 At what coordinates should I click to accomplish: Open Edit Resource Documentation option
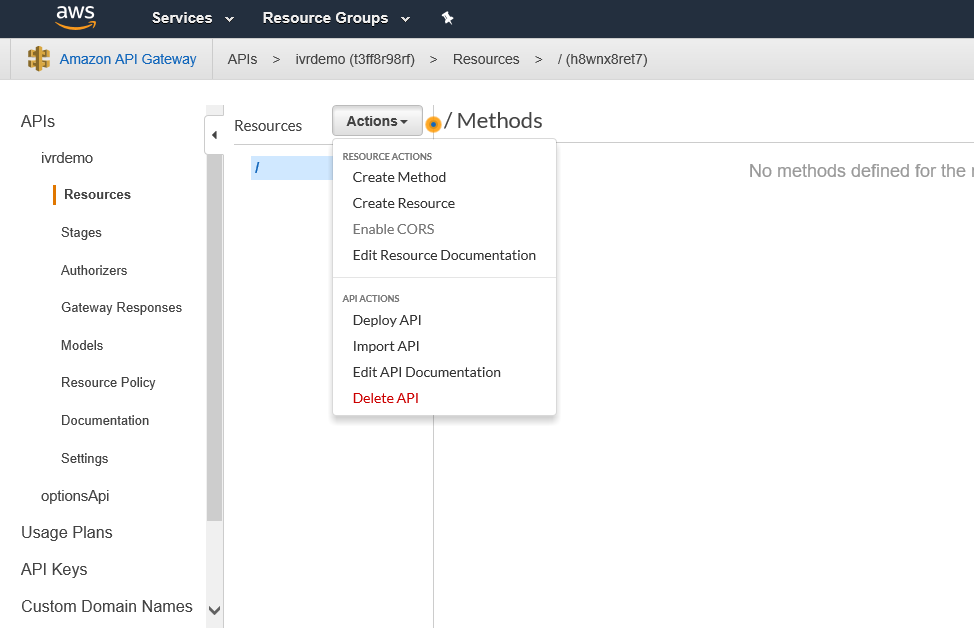[444, 255]
